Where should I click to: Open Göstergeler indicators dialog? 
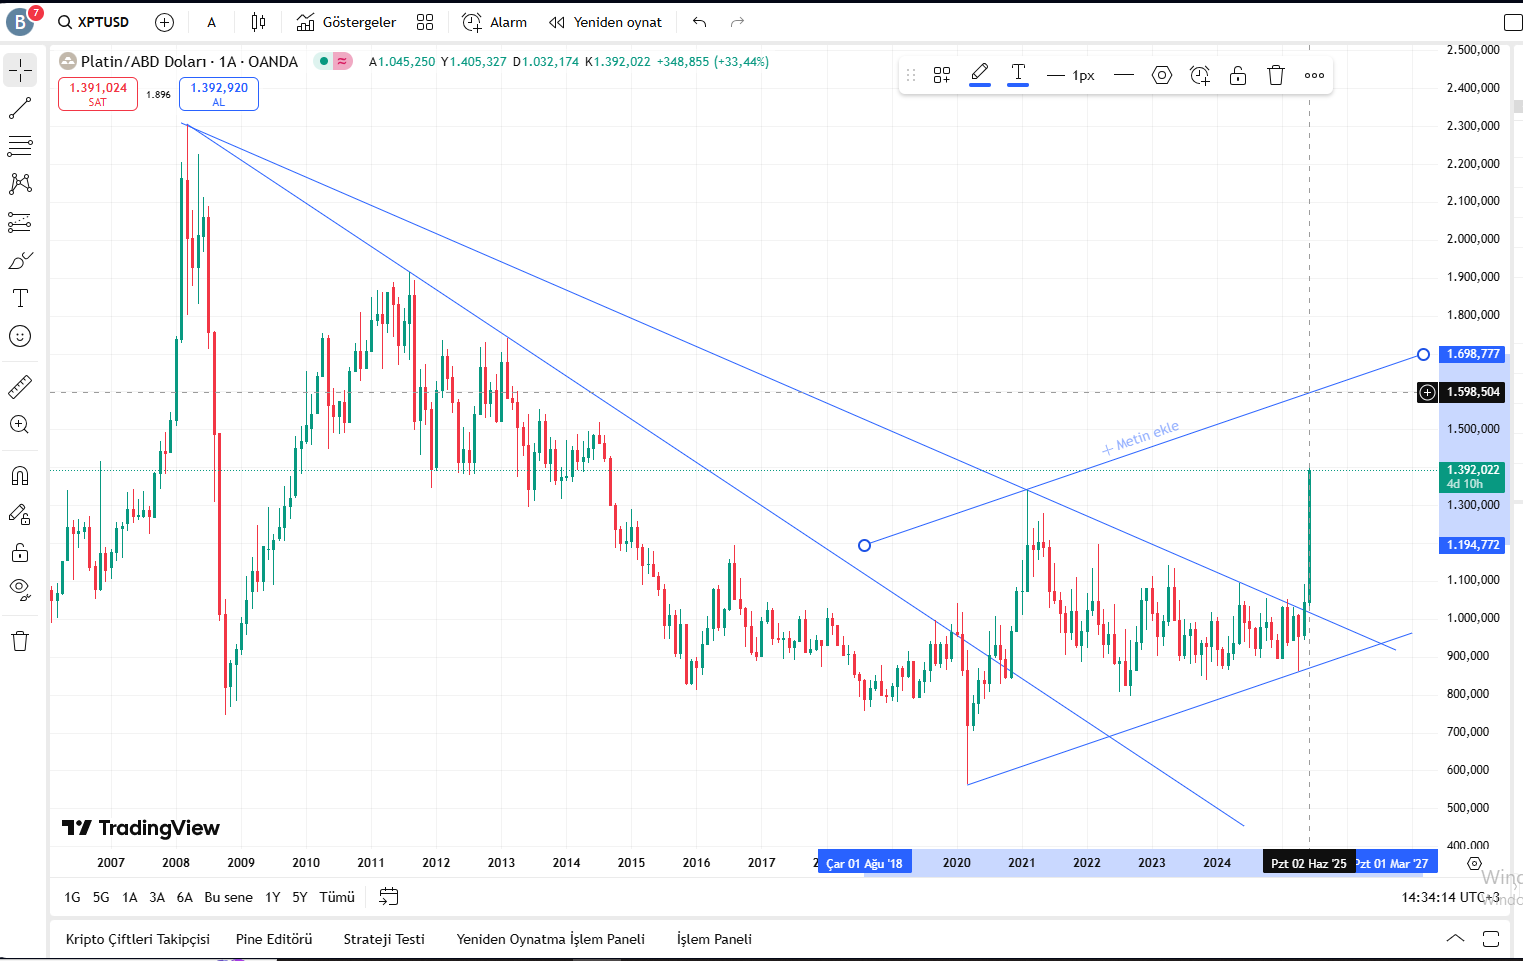pyautogui.click(x=347, y=22)
